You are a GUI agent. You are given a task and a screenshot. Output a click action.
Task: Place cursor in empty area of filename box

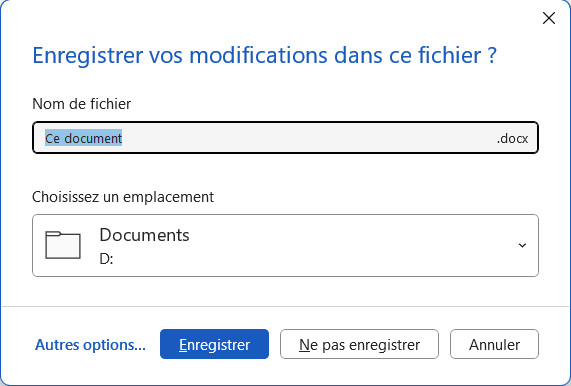309,138
